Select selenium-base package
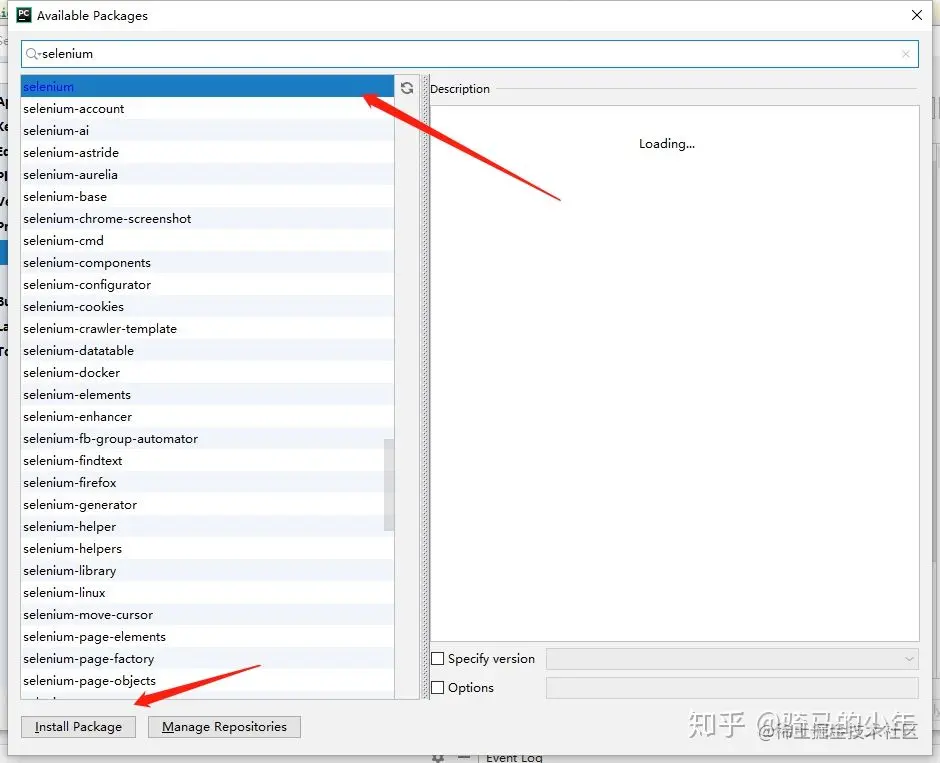 pyautogui.click(x=207, y=197)
